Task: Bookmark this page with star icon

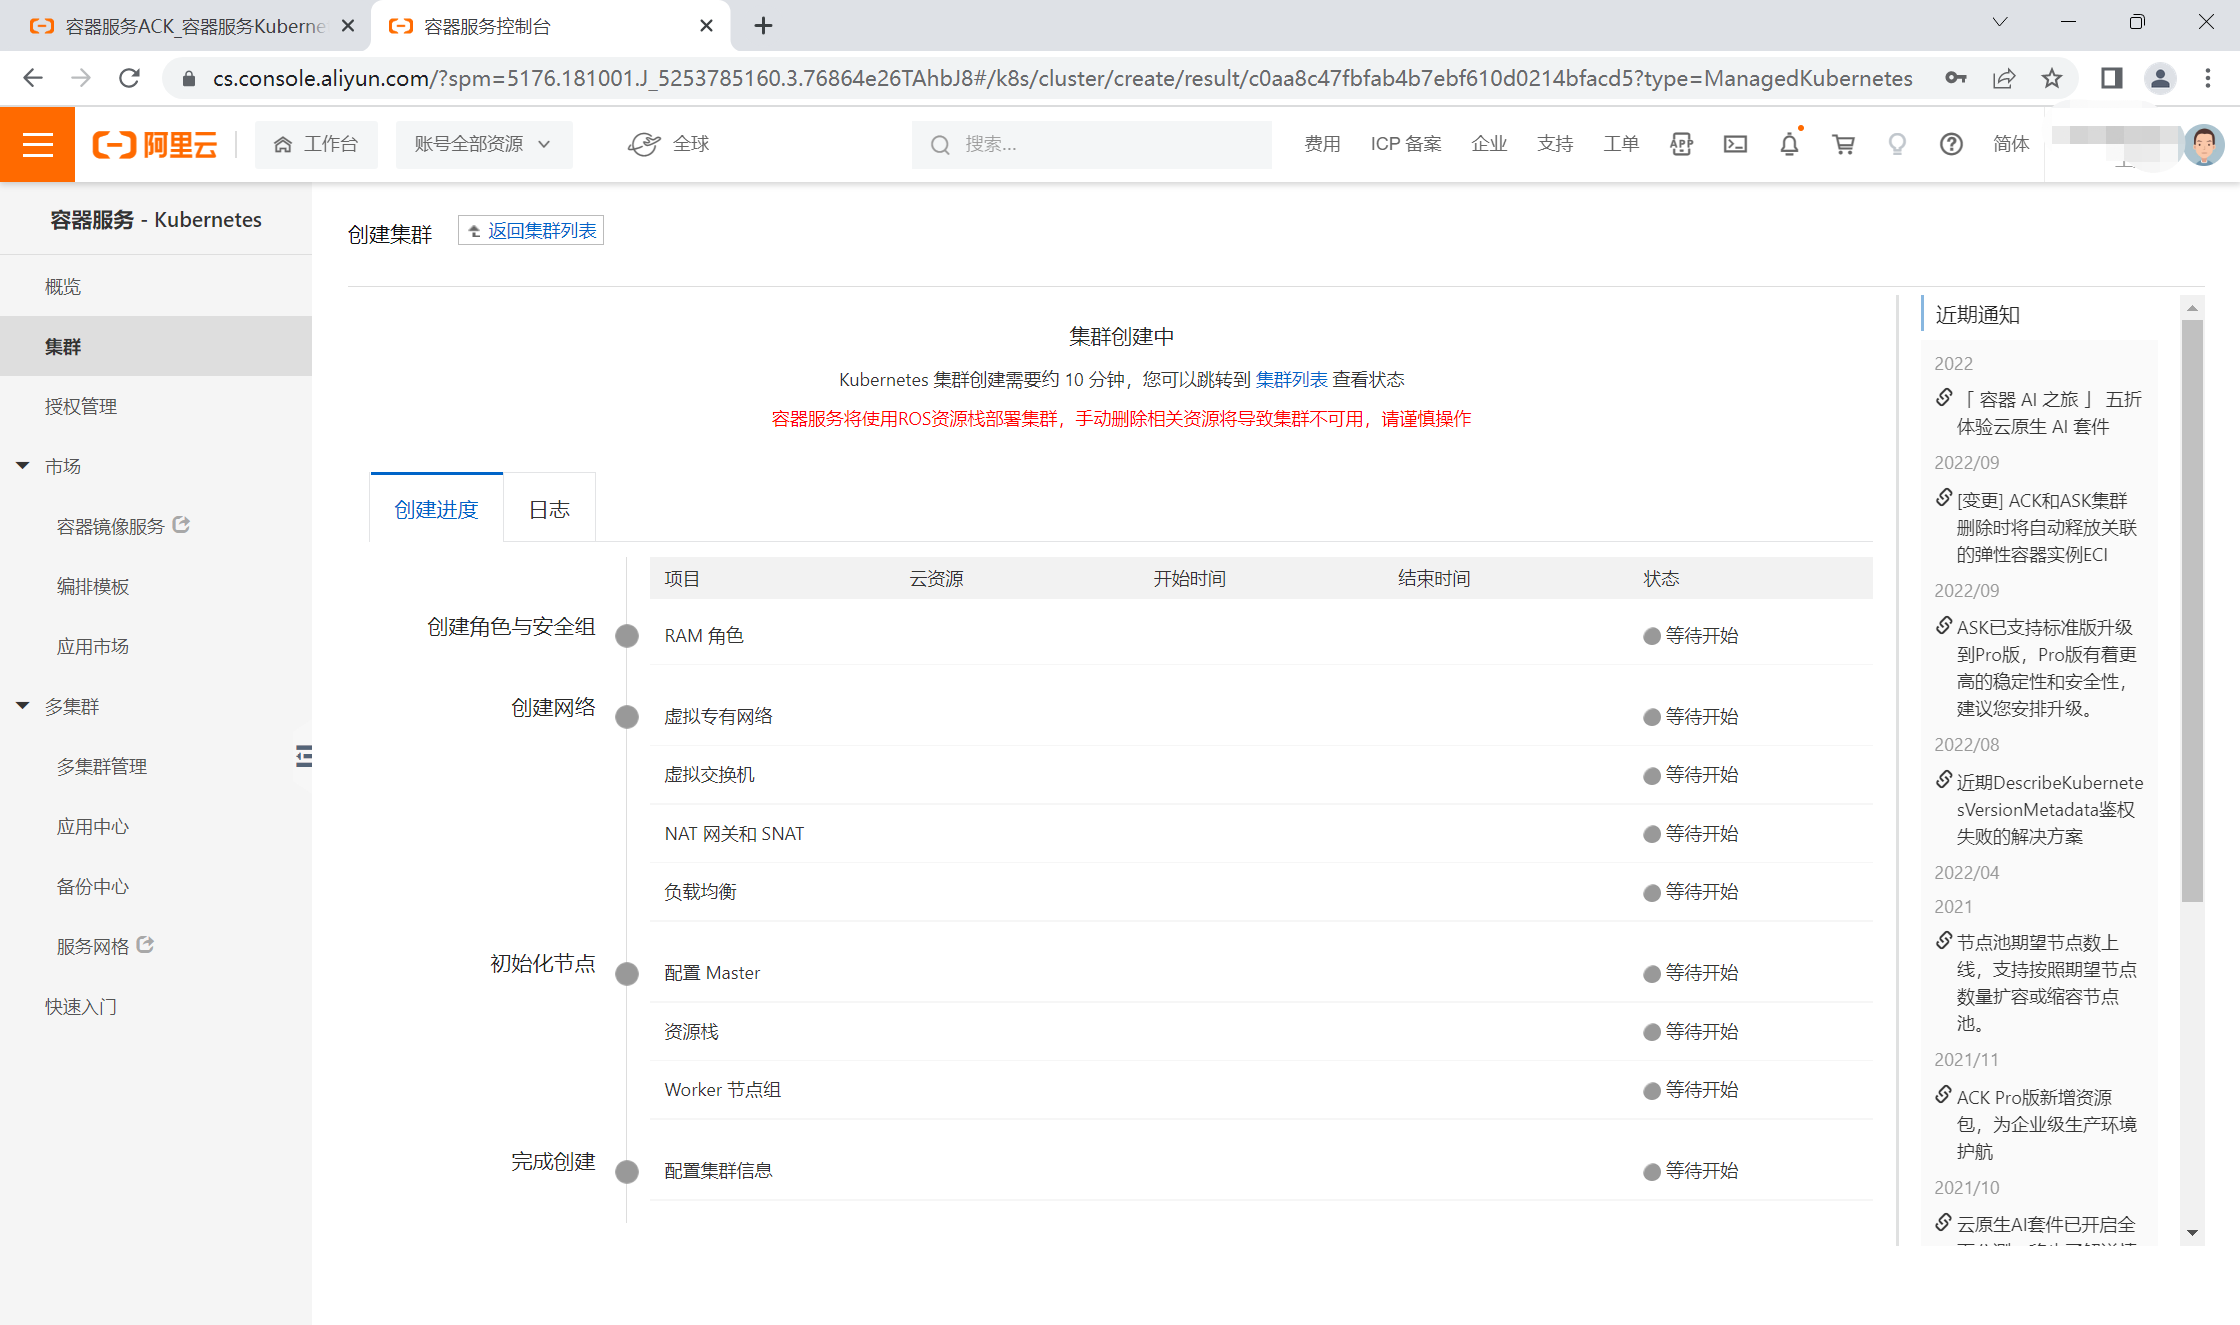Action: click(2052, 78)
